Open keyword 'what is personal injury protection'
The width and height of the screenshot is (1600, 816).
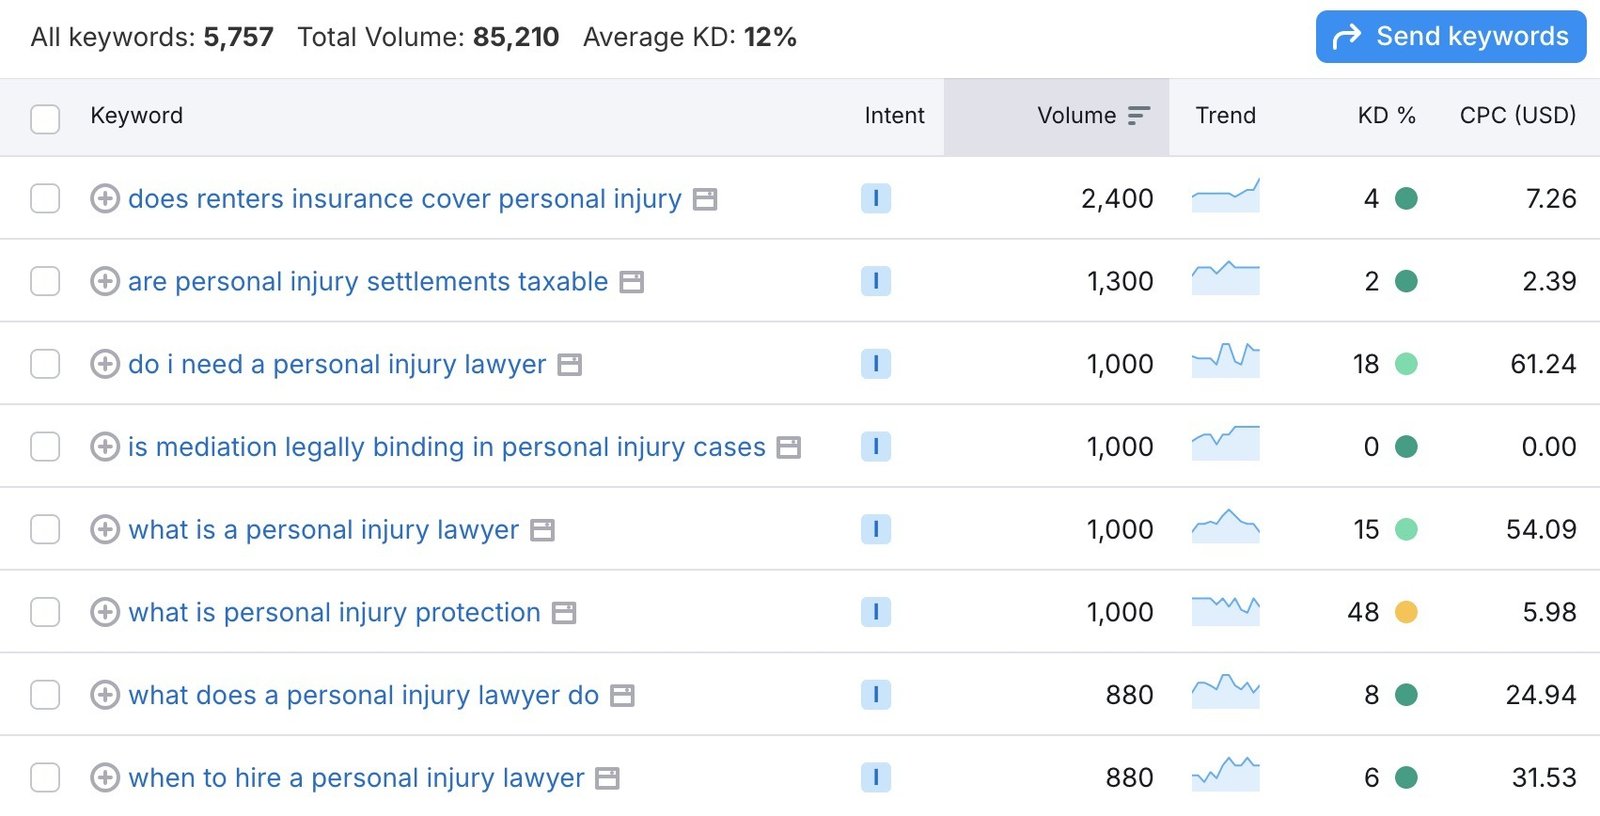[334, 612]
